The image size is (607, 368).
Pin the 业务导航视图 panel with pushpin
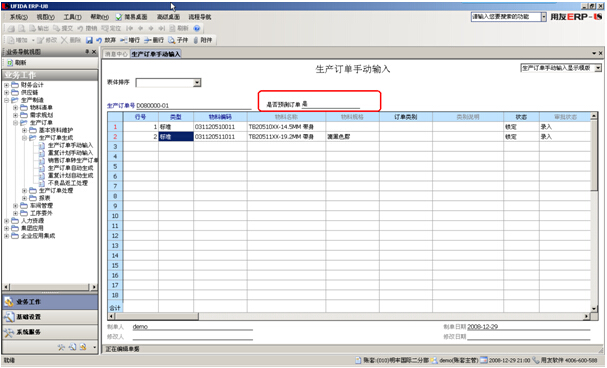[87, 51]
